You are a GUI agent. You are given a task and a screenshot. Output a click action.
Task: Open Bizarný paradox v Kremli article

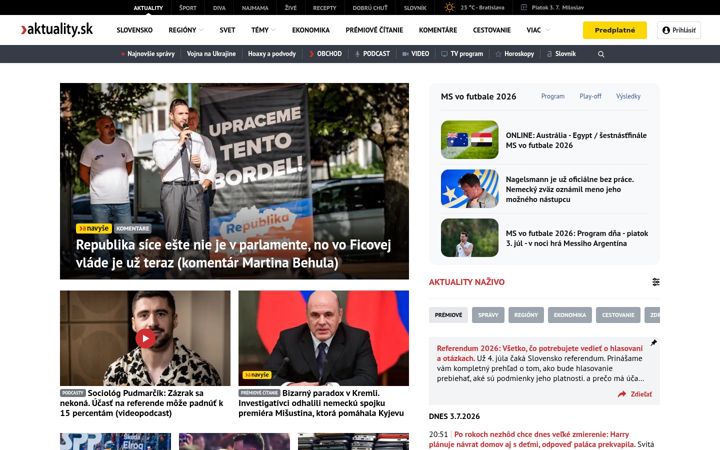[323, 403]
